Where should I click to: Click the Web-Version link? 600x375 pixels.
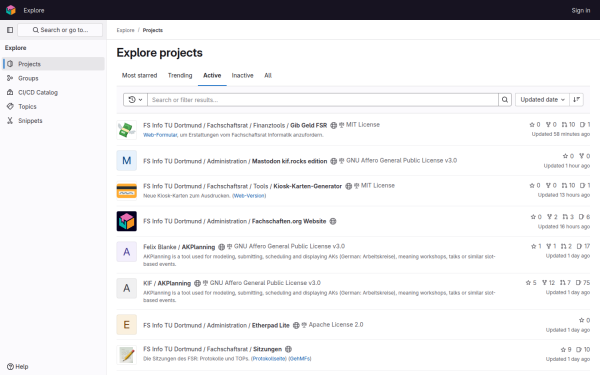(x=249, y=196)
